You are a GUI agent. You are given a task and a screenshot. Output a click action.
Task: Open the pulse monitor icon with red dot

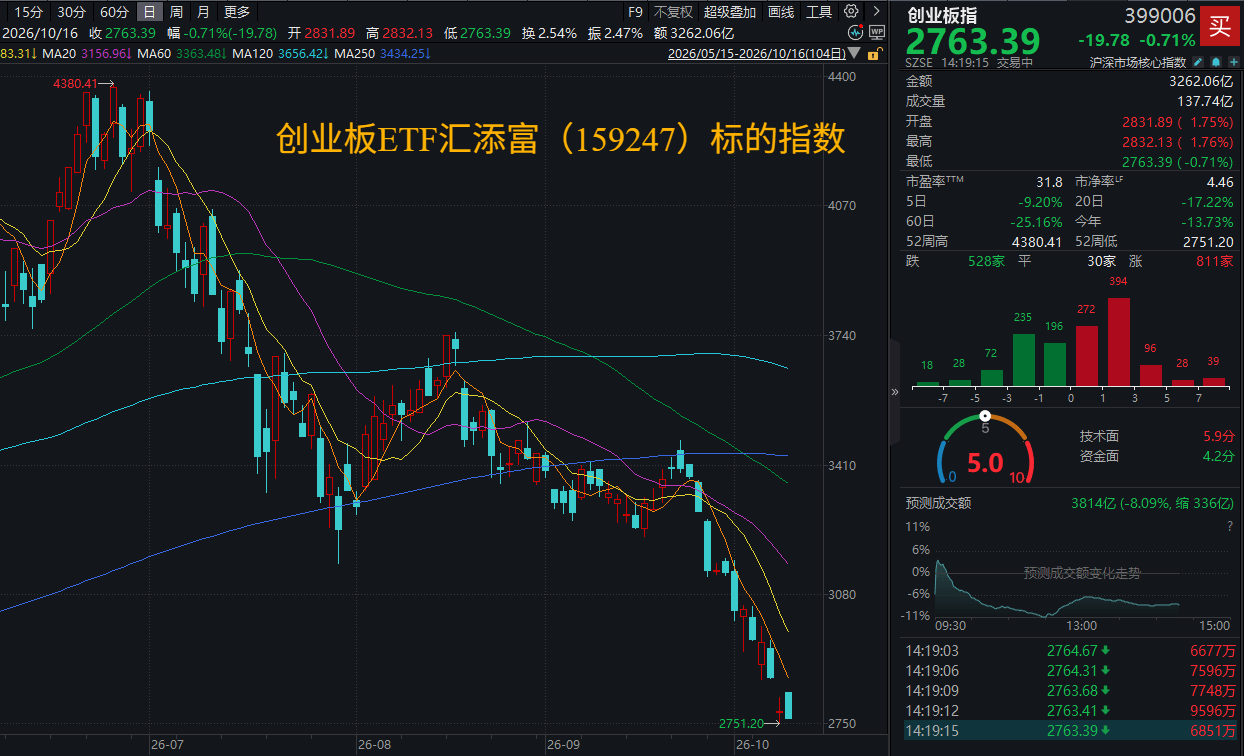tap(853, 32)
